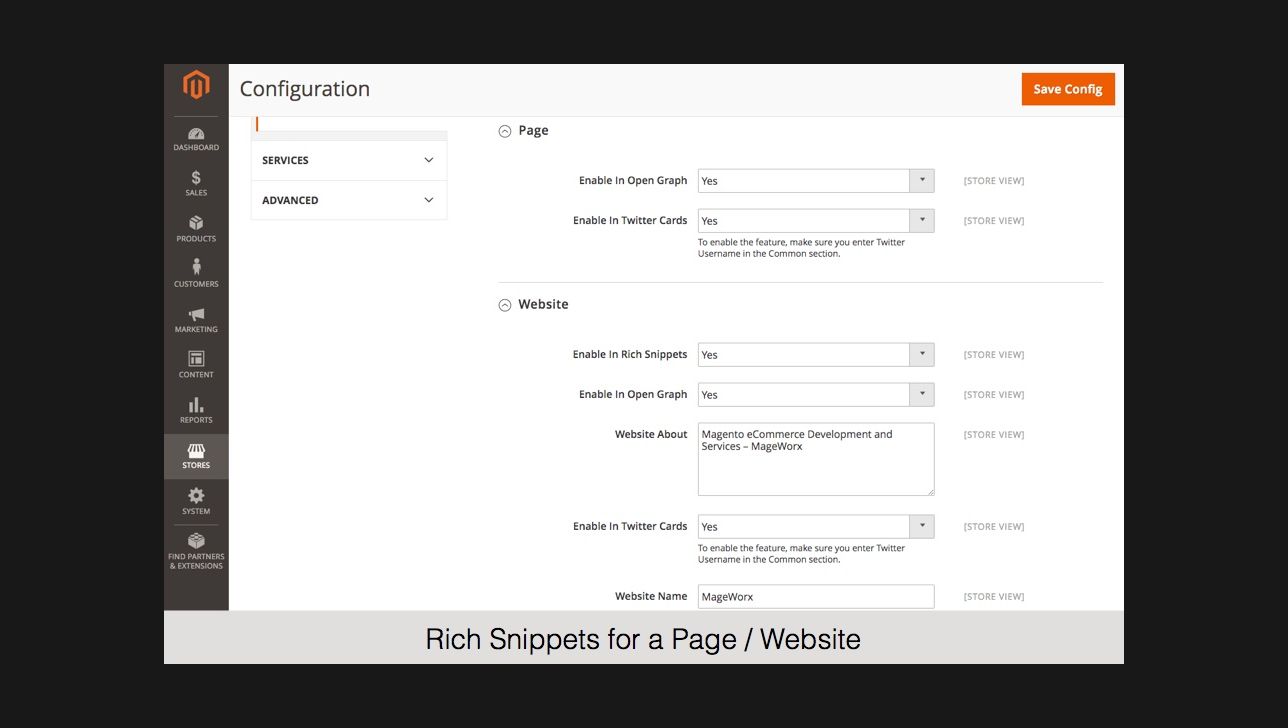View Reports via the bar chart icon

coord(196,409)
